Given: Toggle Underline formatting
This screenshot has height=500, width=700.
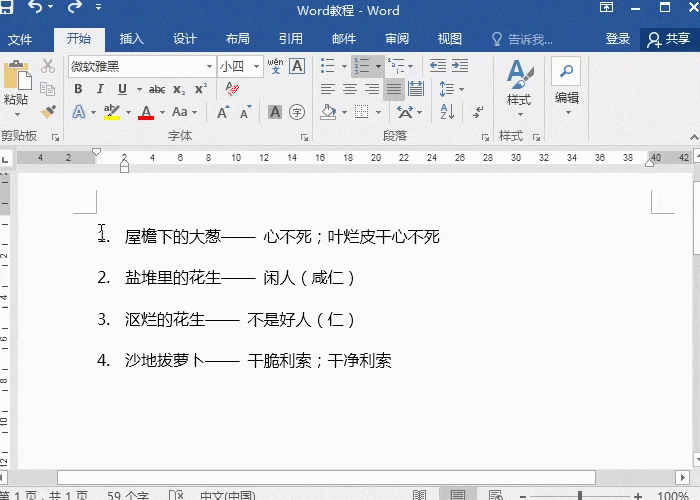Looking at the screenshot, I should click(122, 89).
